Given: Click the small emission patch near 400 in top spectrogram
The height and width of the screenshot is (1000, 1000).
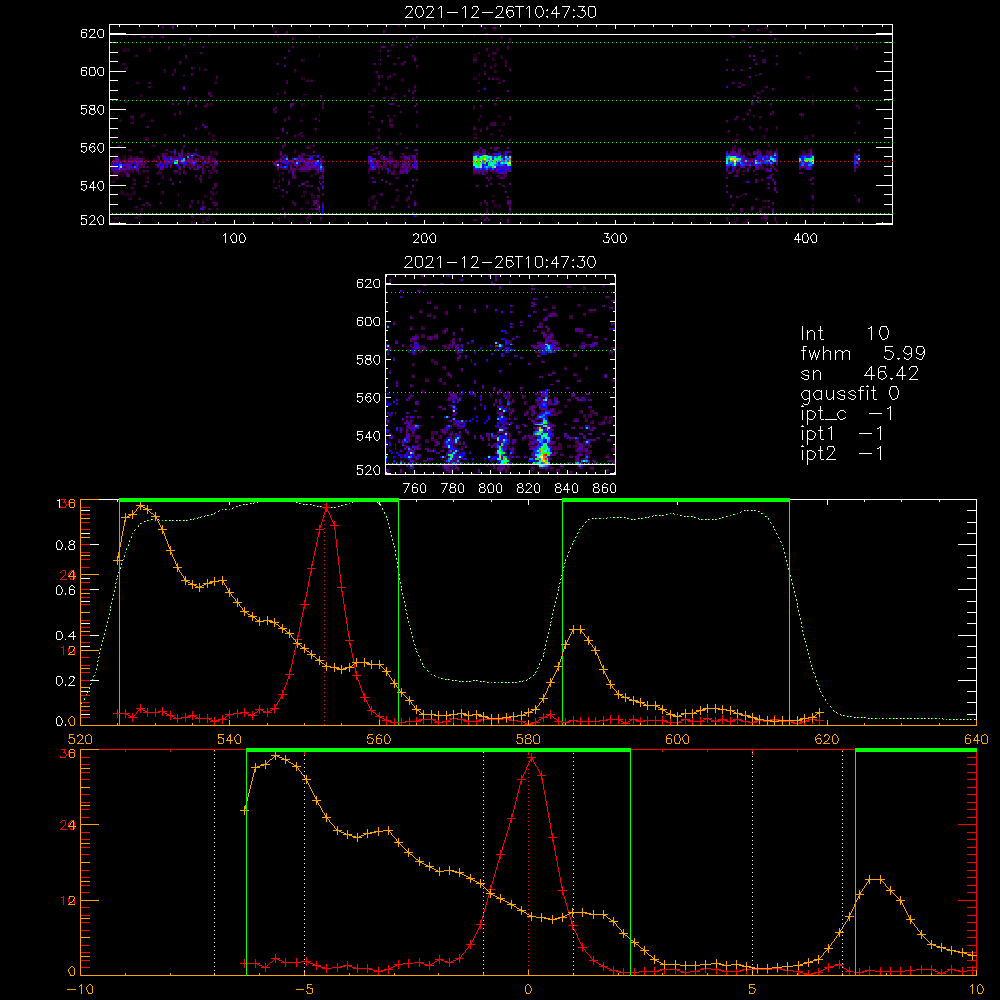Looking at the screenshot, I should tap(807, 161).
